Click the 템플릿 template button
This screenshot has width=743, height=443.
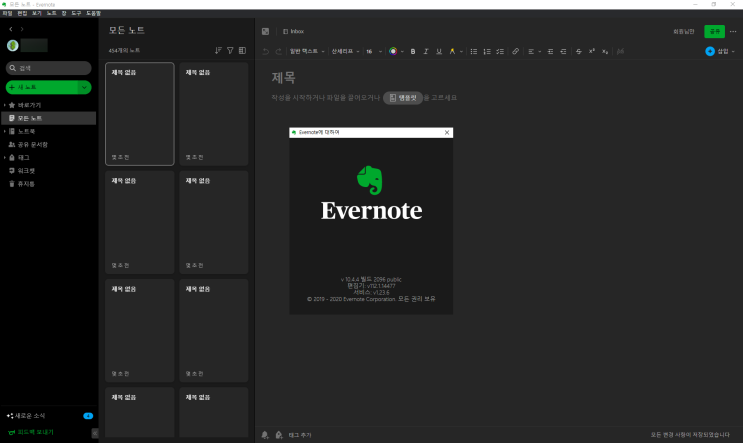403,98
